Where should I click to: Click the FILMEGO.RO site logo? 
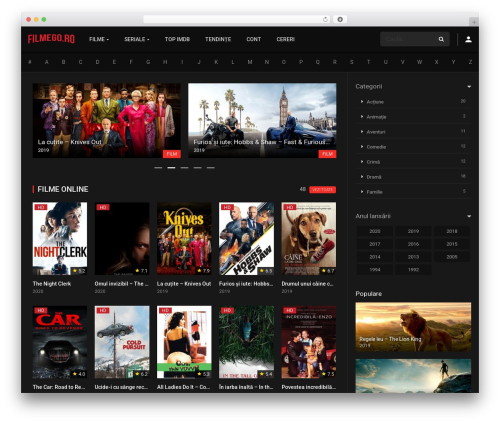click(x=51, y=39)
